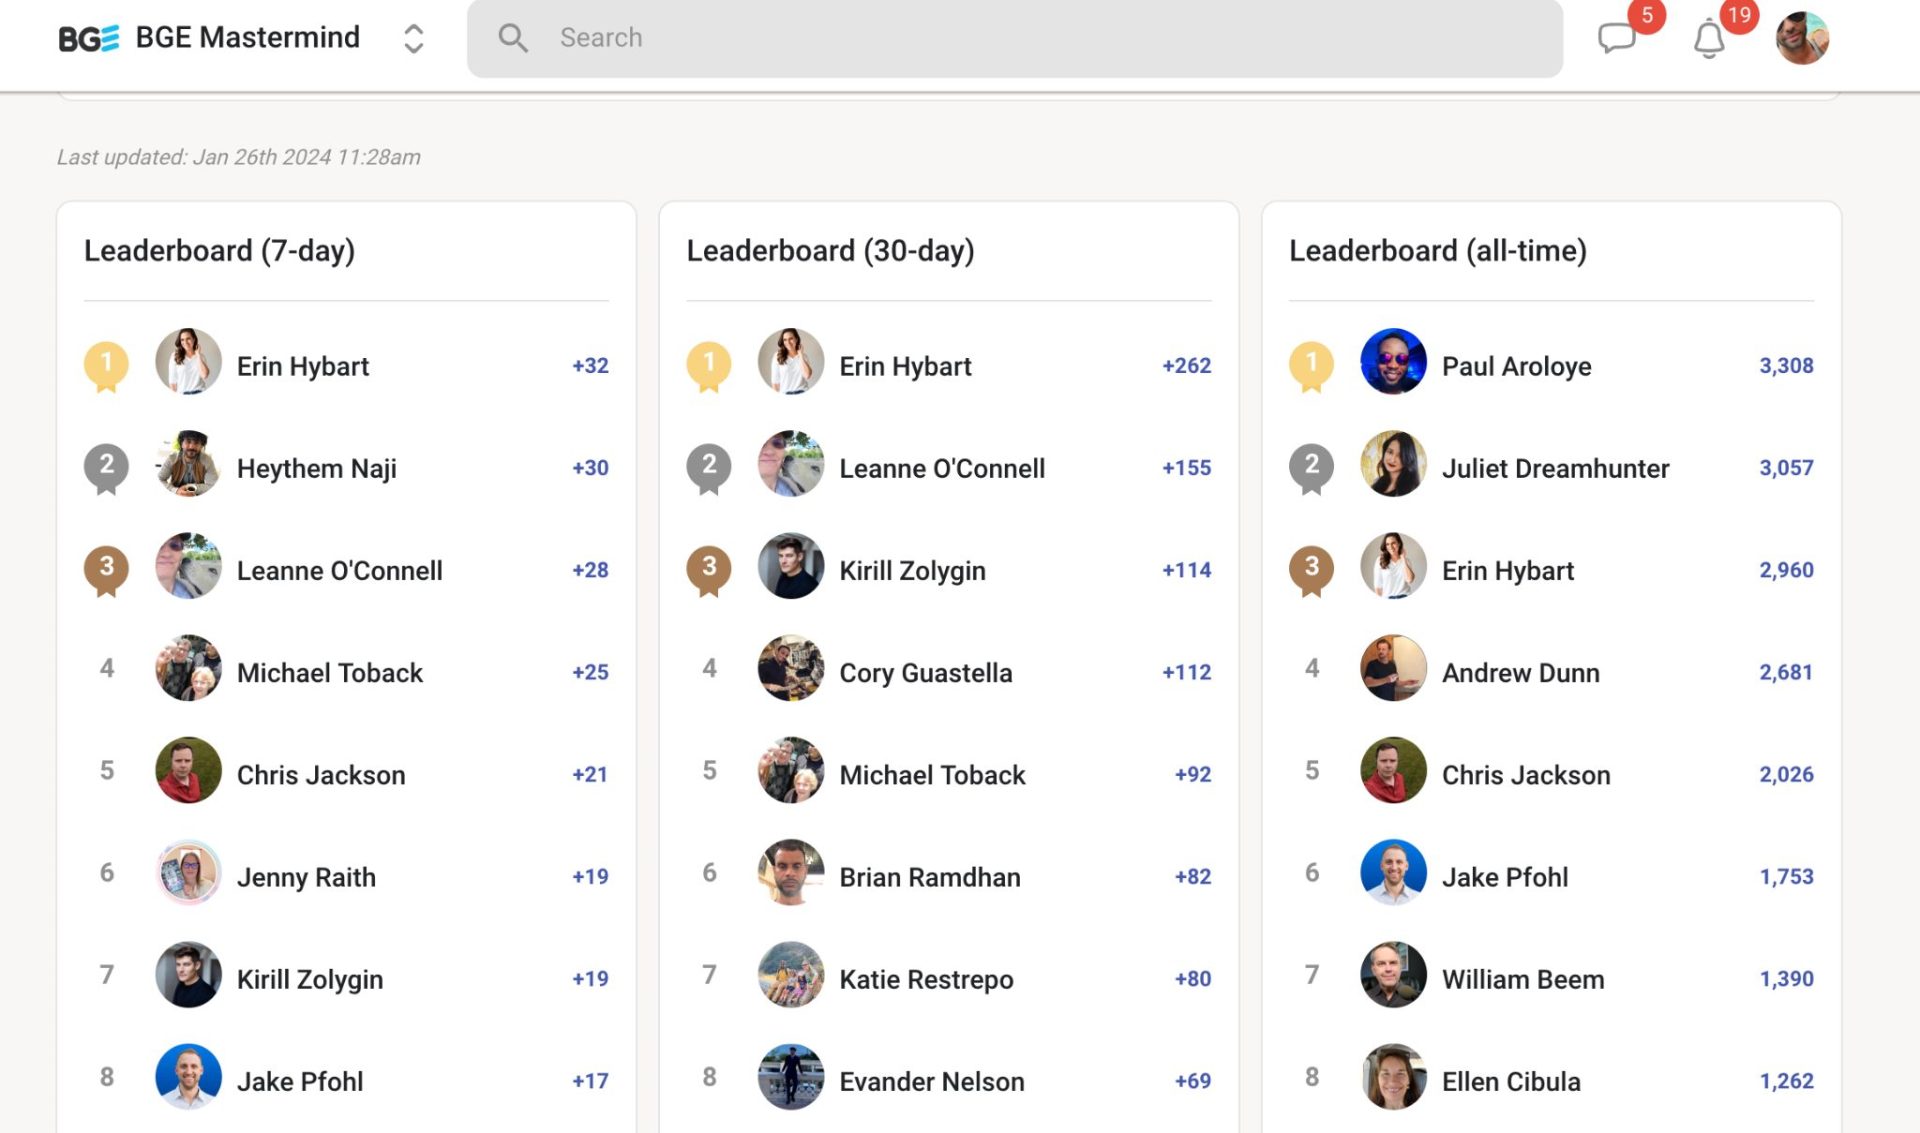1920x1133 pixels.
Task: Click the search magnifier icon
Action: [513, 38]
